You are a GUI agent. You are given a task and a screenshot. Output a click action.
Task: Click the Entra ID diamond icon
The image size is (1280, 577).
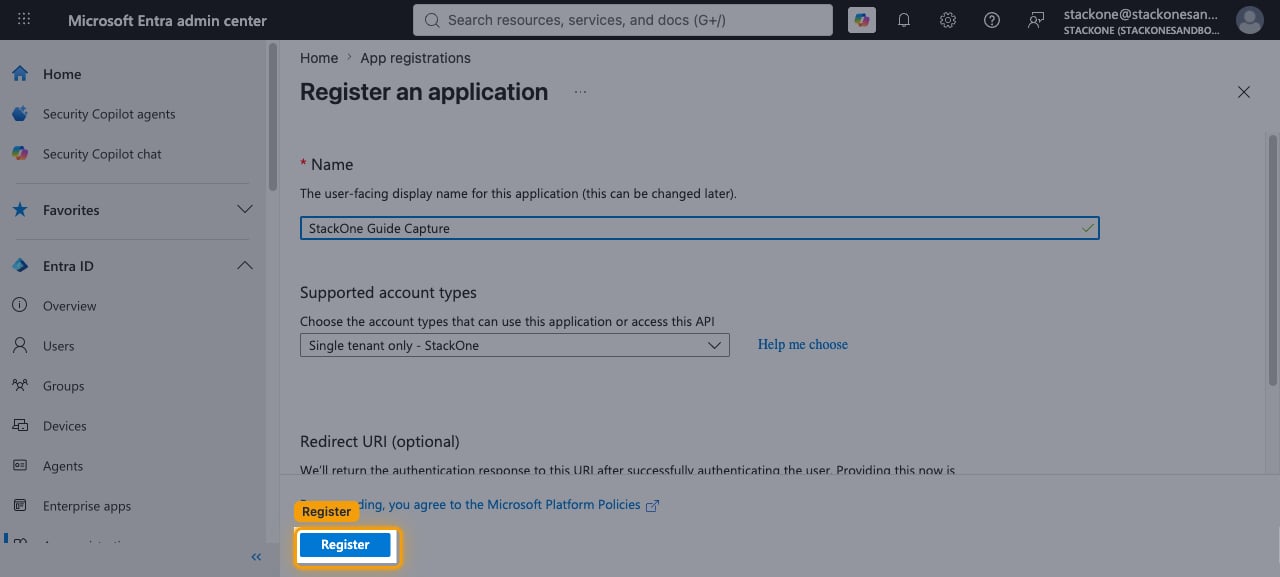(20, 266)
